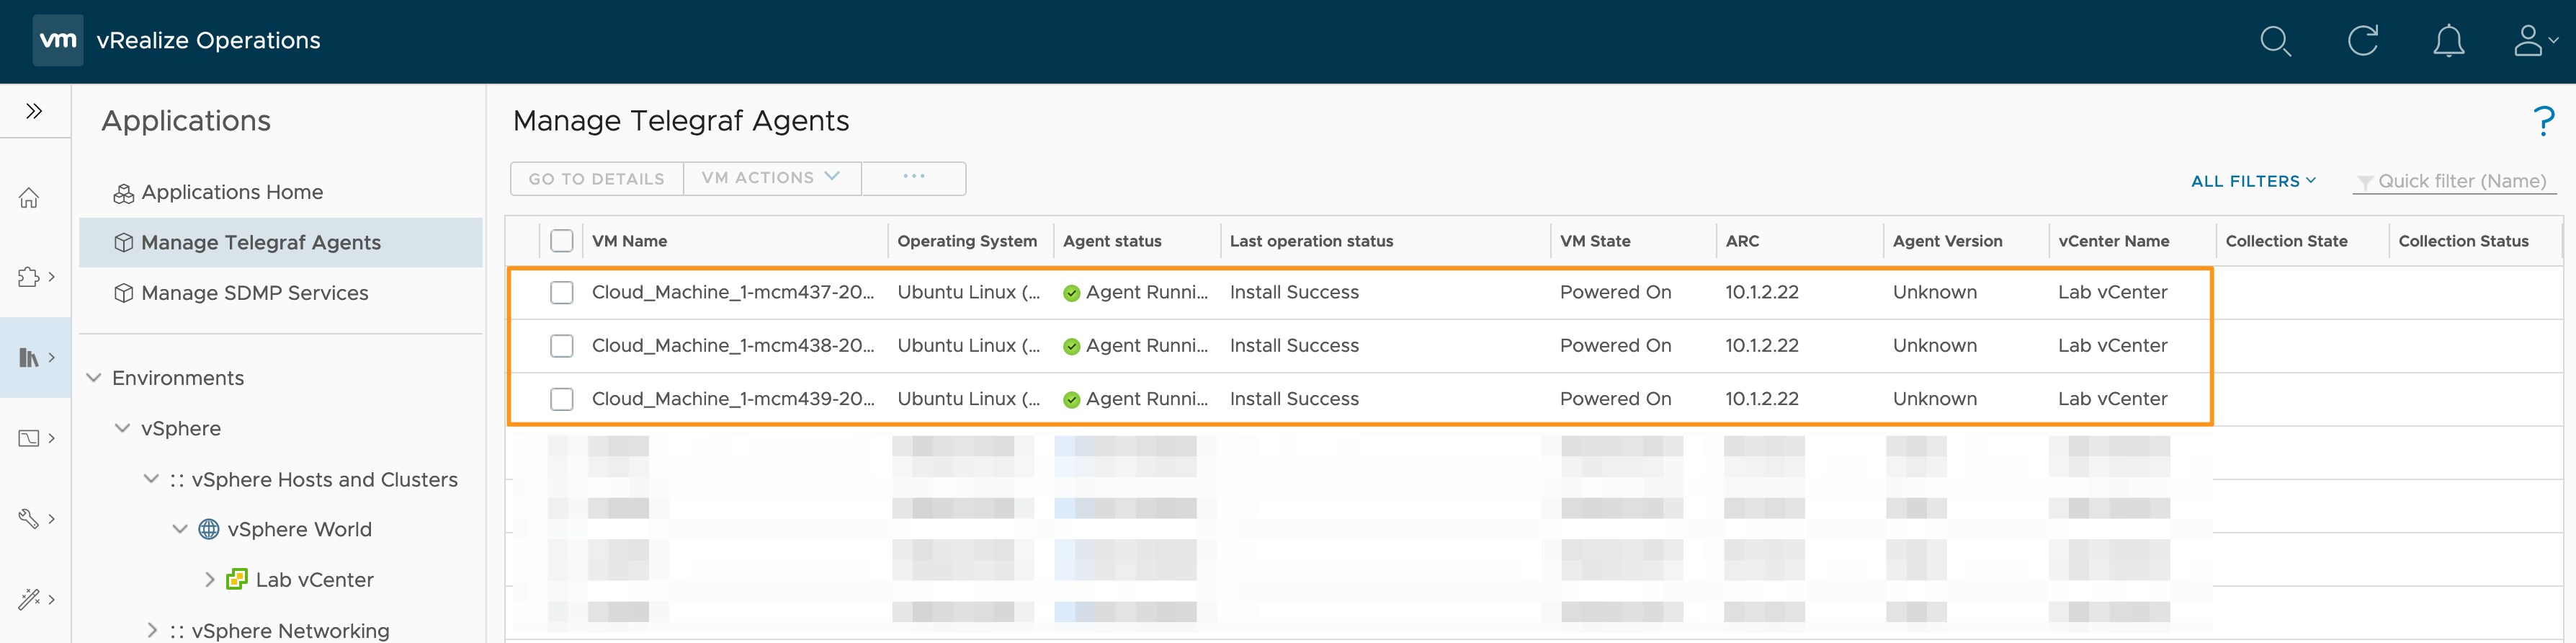The image size is (2576, 643).
Task: Click the GO TO DETAILS button
Action: (x=597, y=178)
